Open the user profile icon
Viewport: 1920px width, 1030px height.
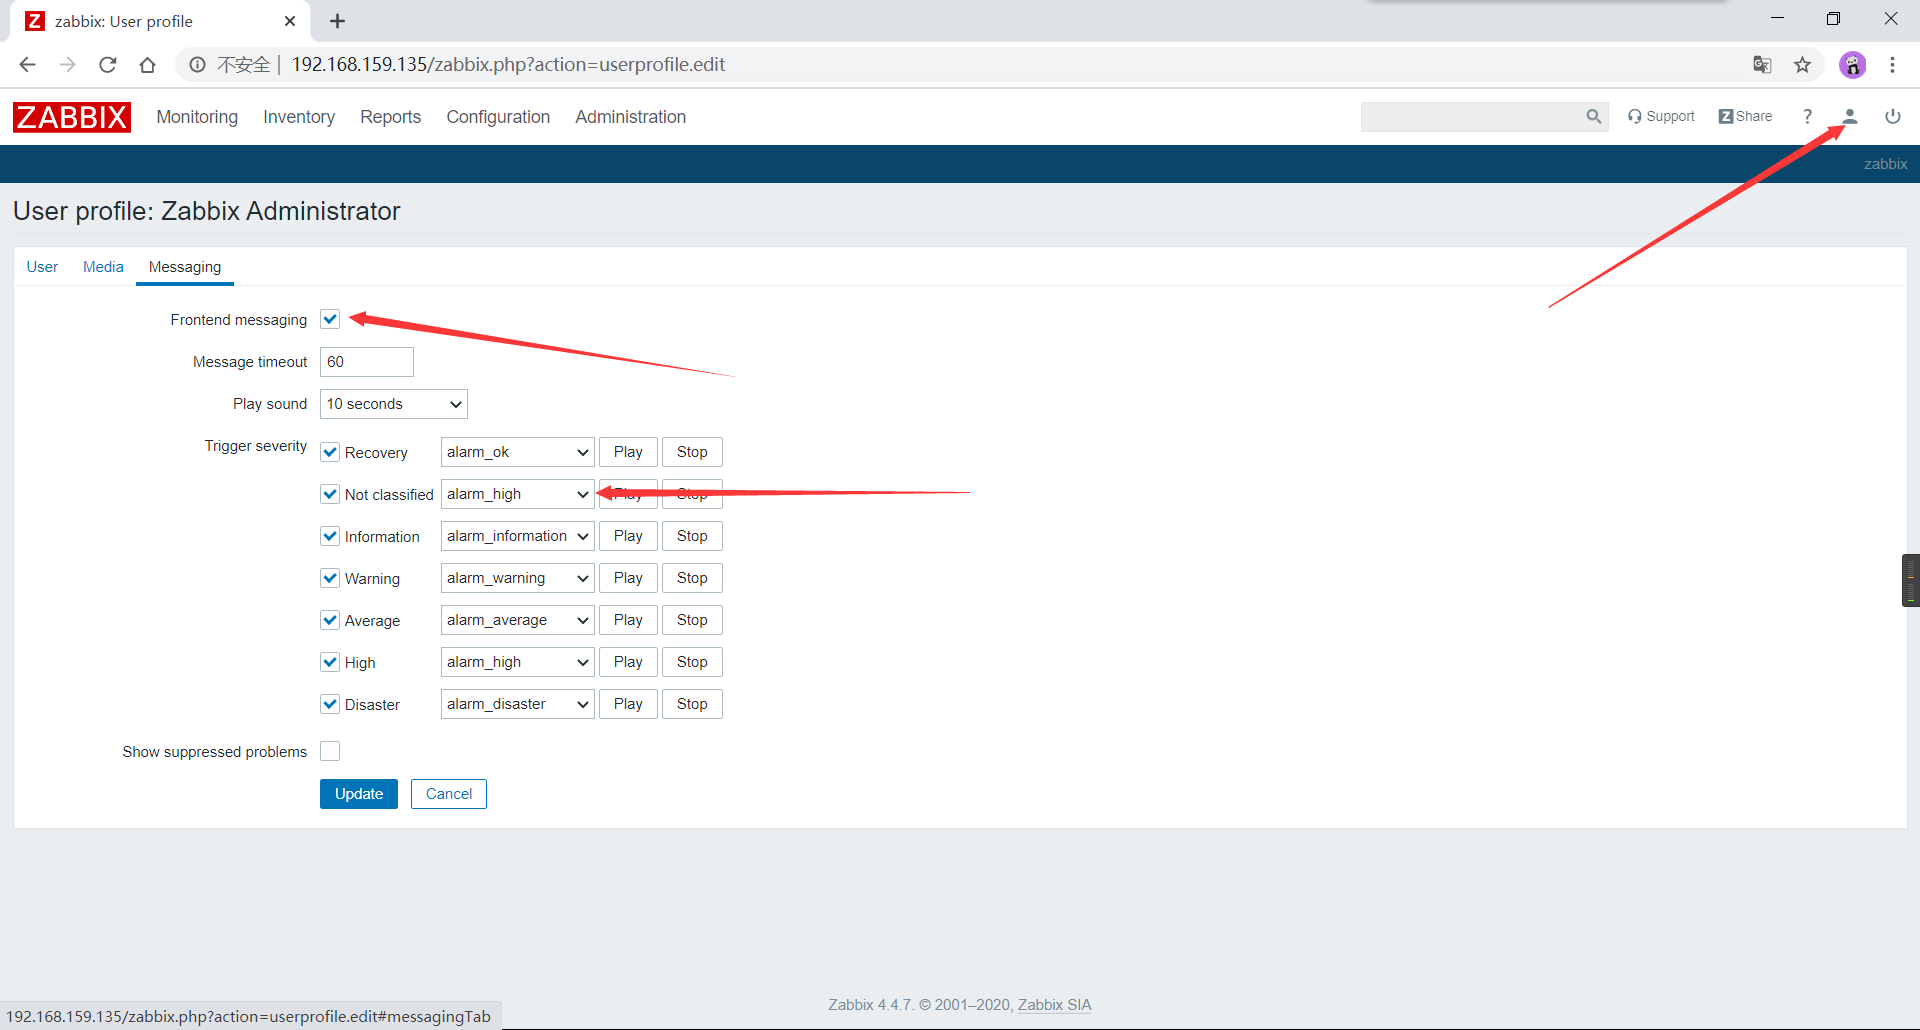point(1850,117)
